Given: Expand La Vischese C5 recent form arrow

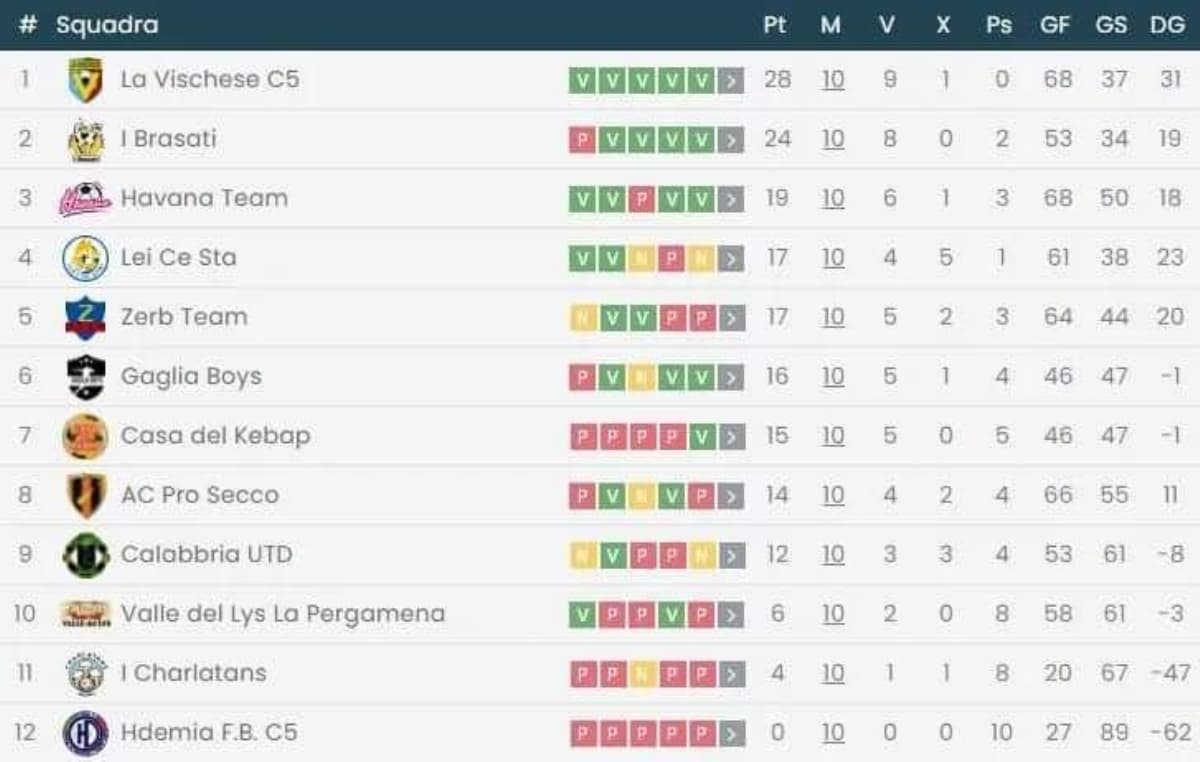Looking at the screenshot, I should (x=732, y=81).
